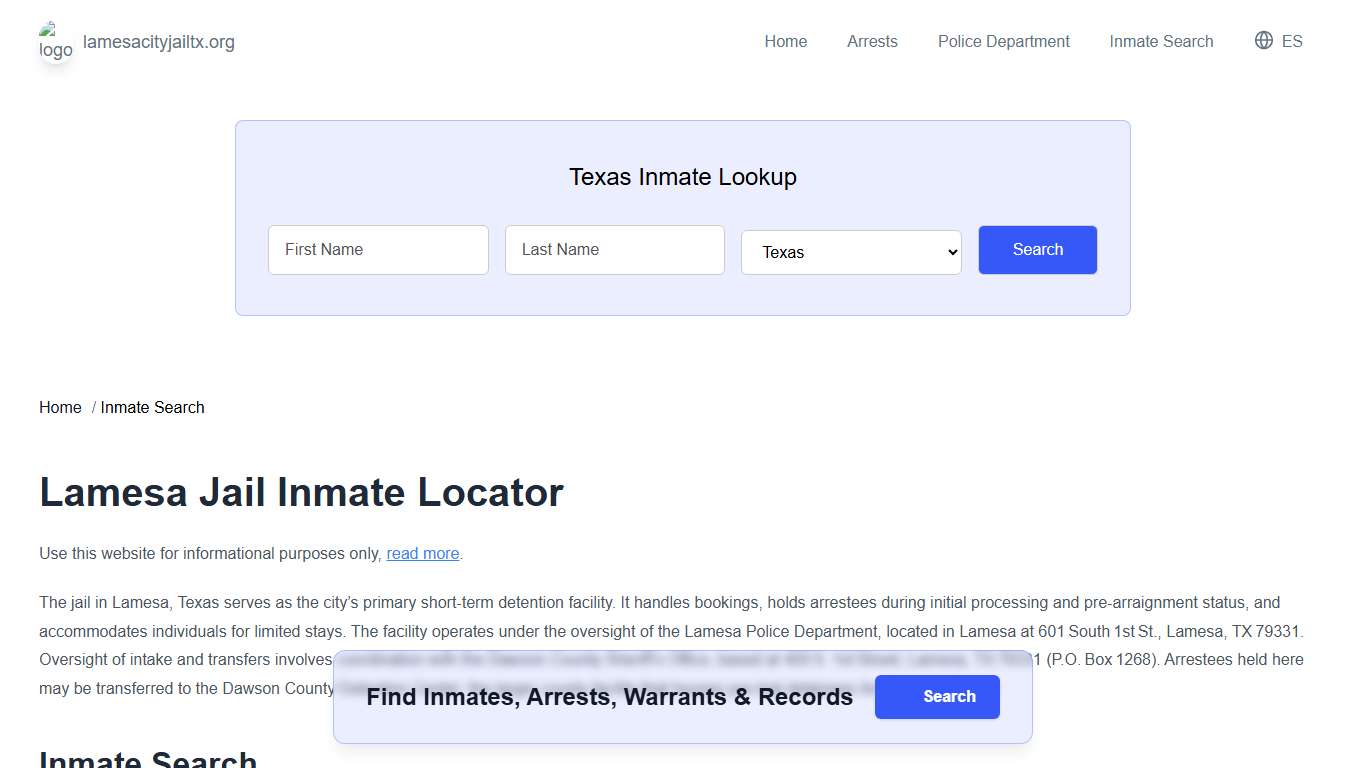The image size is (1366, 768).
Task: Open the read more link
Action: pos(422,553)
